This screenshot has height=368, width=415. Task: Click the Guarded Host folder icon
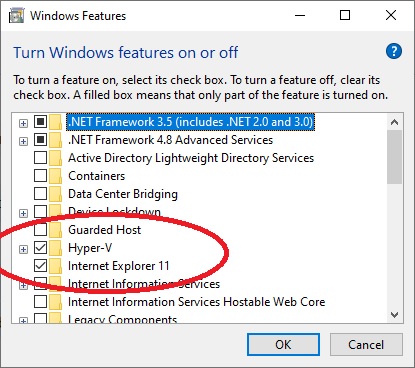pyautogui.click(x=56, y=230)
